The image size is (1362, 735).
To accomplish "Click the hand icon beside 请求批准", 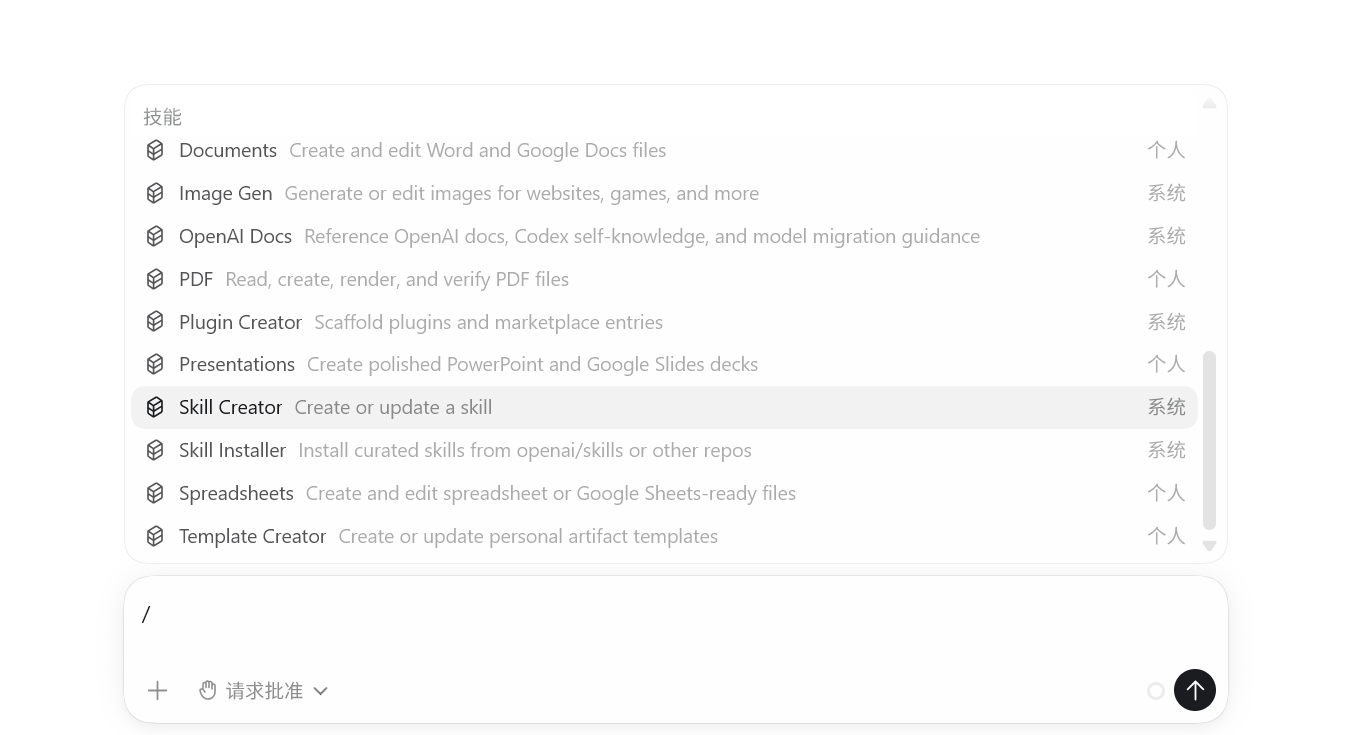I will pos(208,690).
